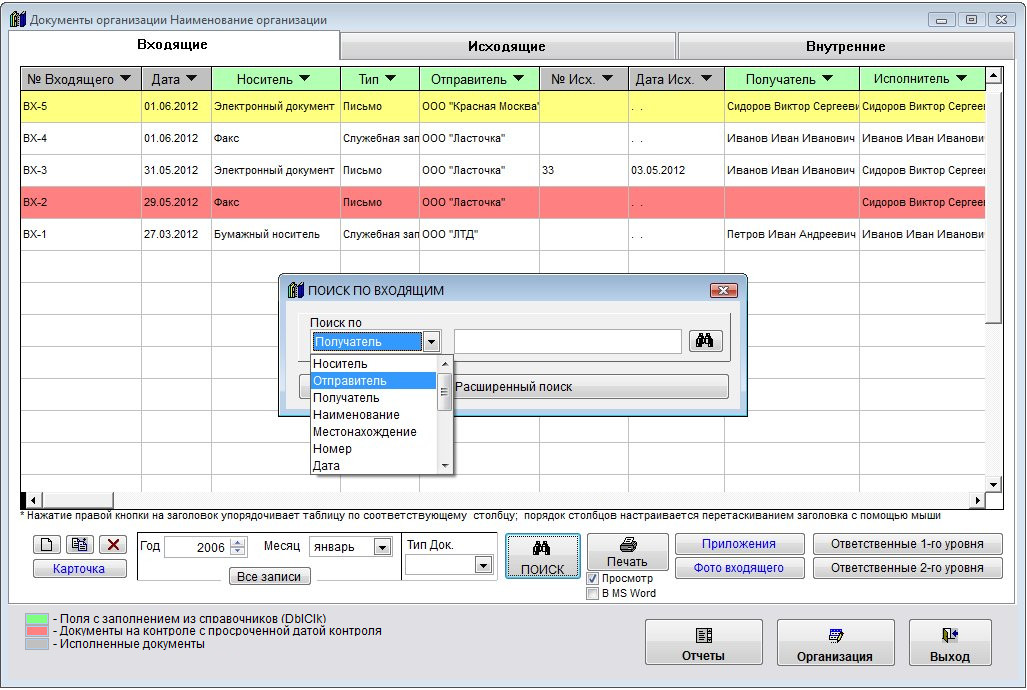Switch to the Внутренние tab
1027x690 pixels.
(x=845, y=46)
